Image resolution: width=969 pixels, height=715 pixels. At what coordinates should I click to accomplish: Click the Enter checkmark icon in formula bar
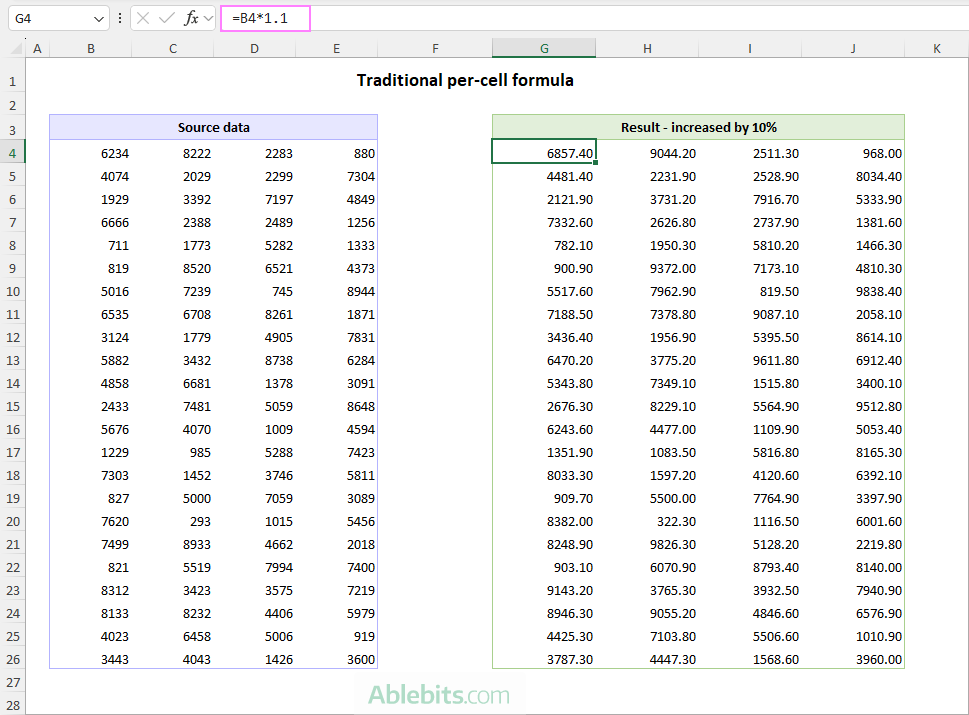[166, 18]
